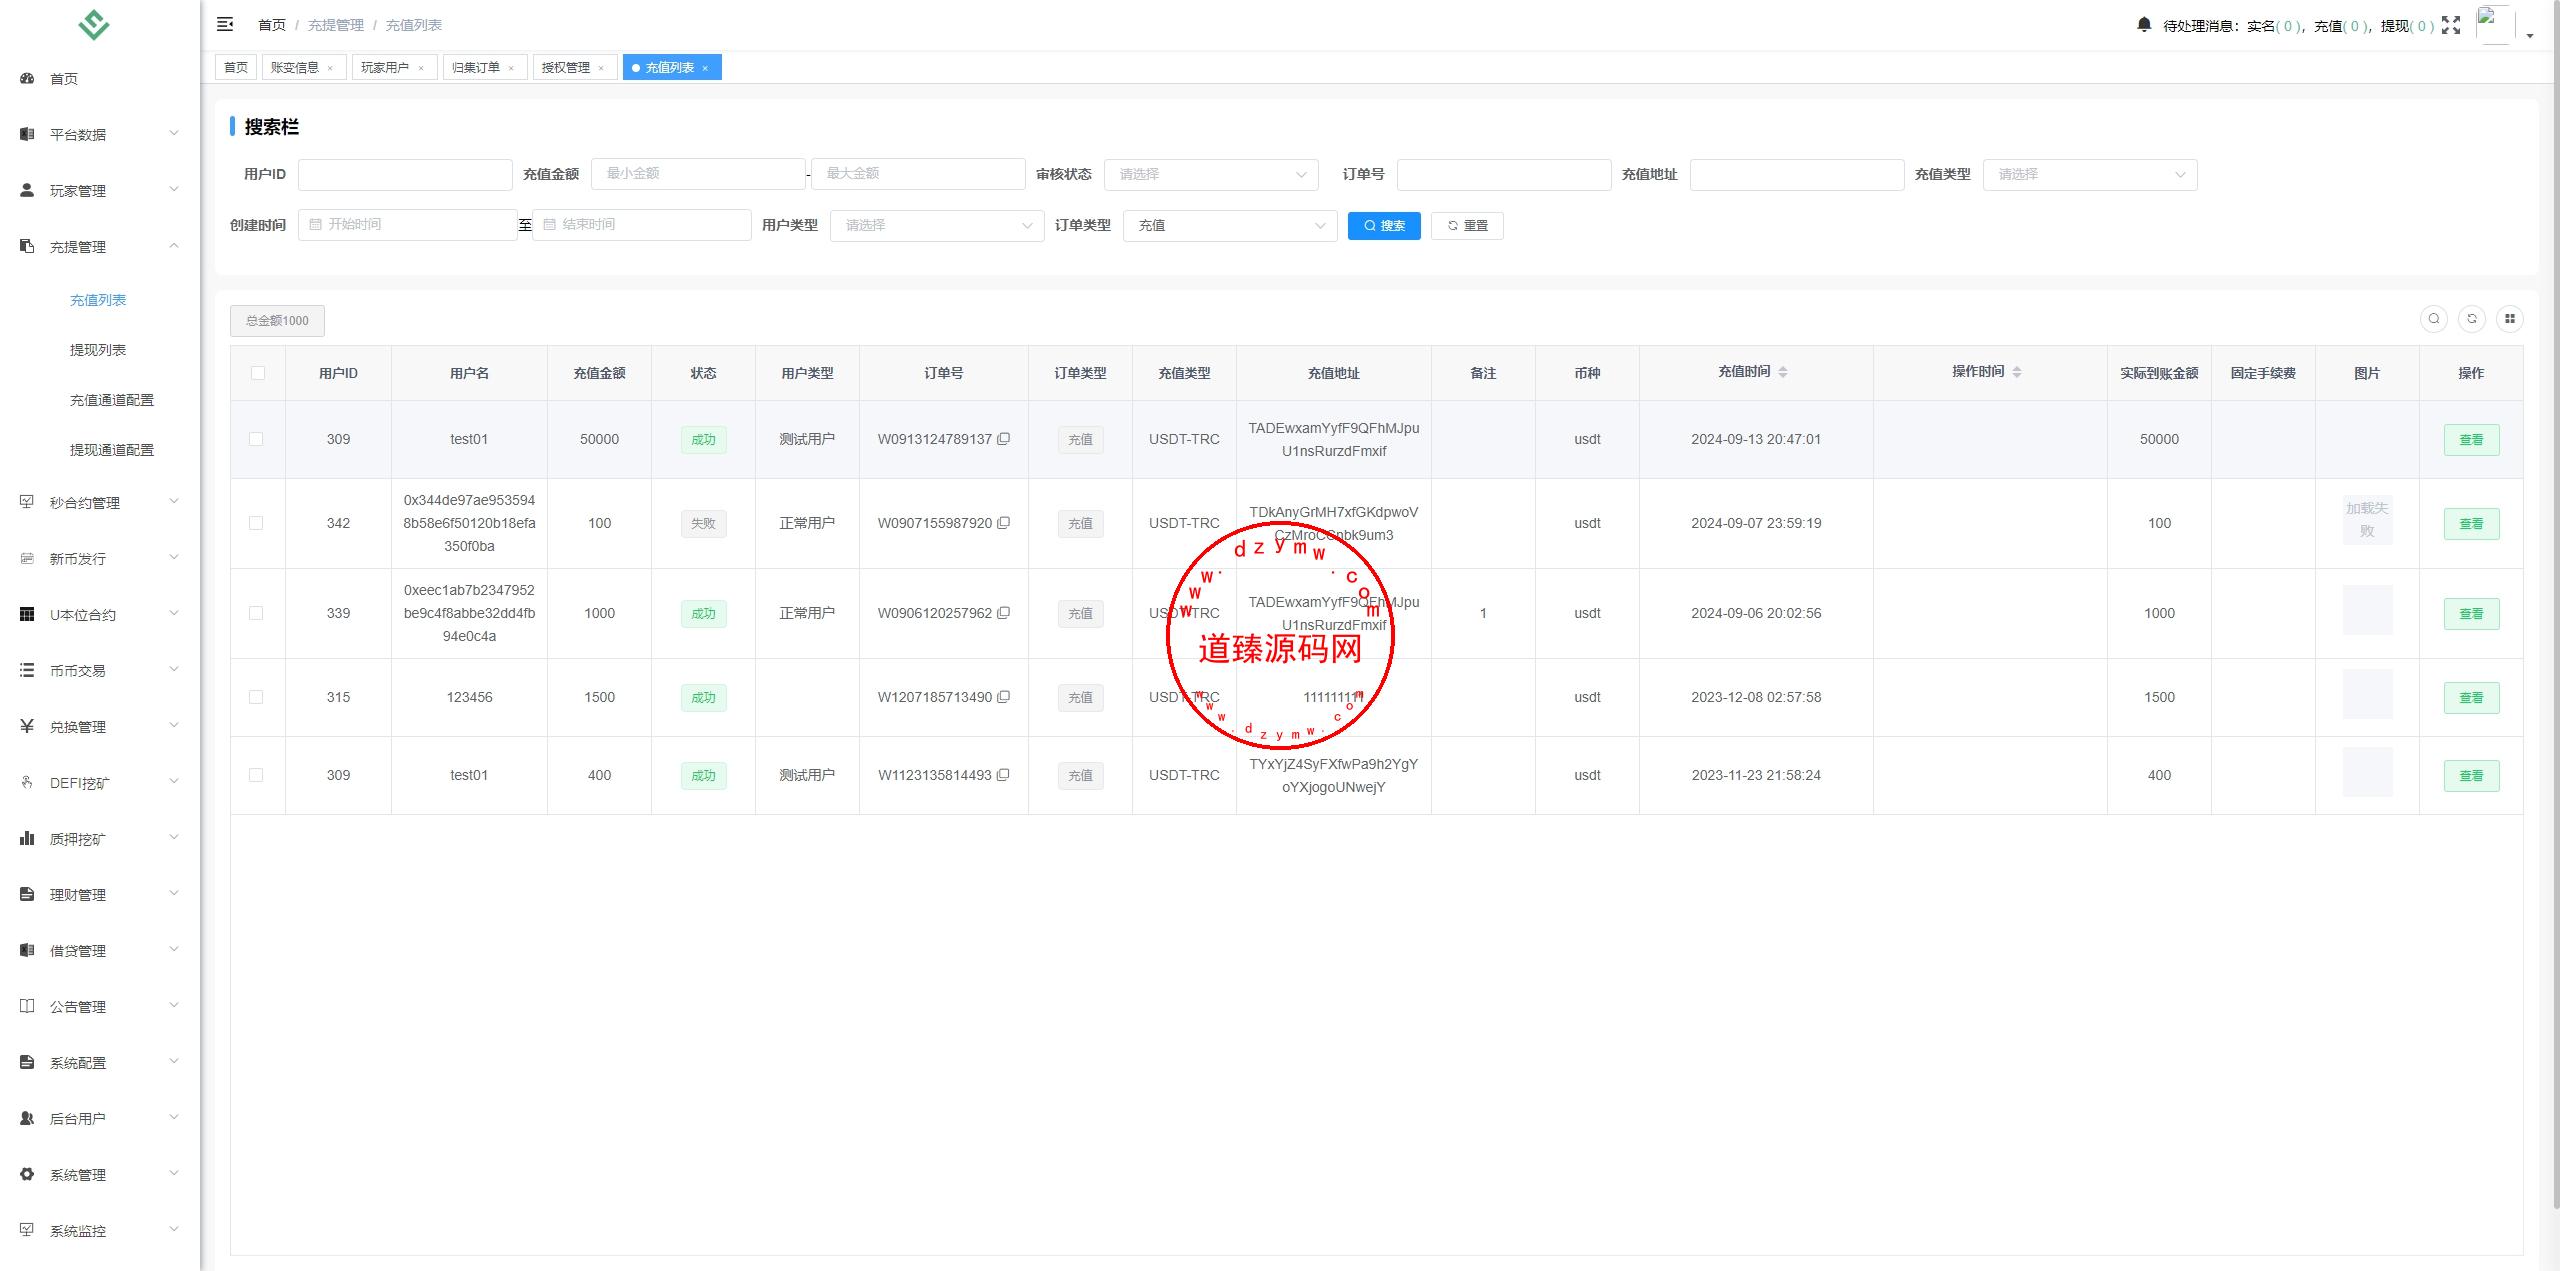Click the 重置 button

click(1467, 225)
